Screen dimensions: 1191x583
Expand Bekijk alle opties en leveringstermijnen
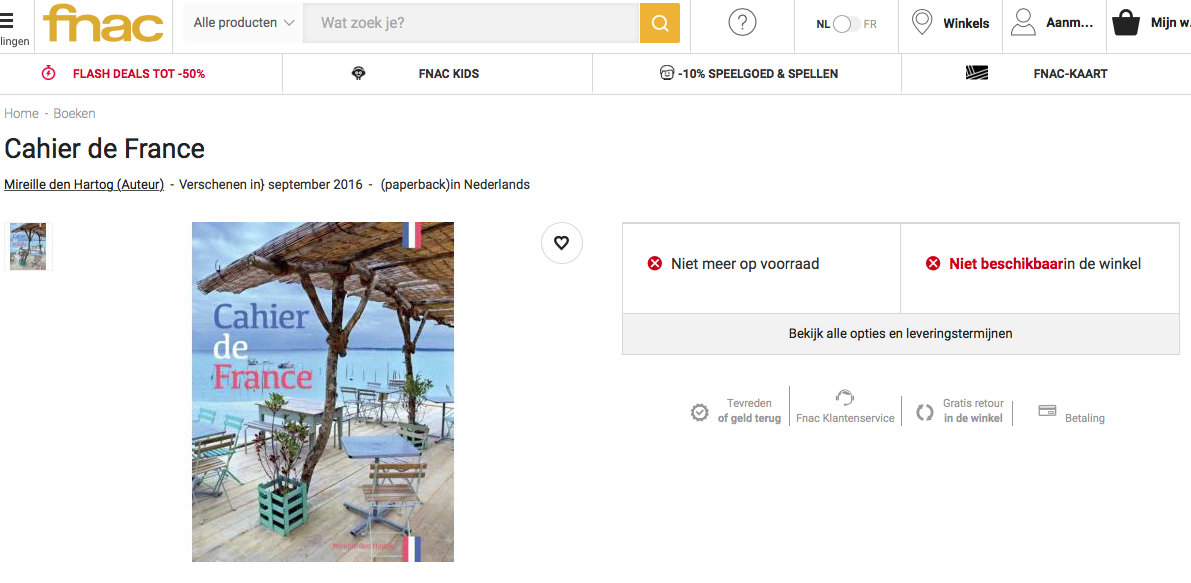(x=900, y=334)
